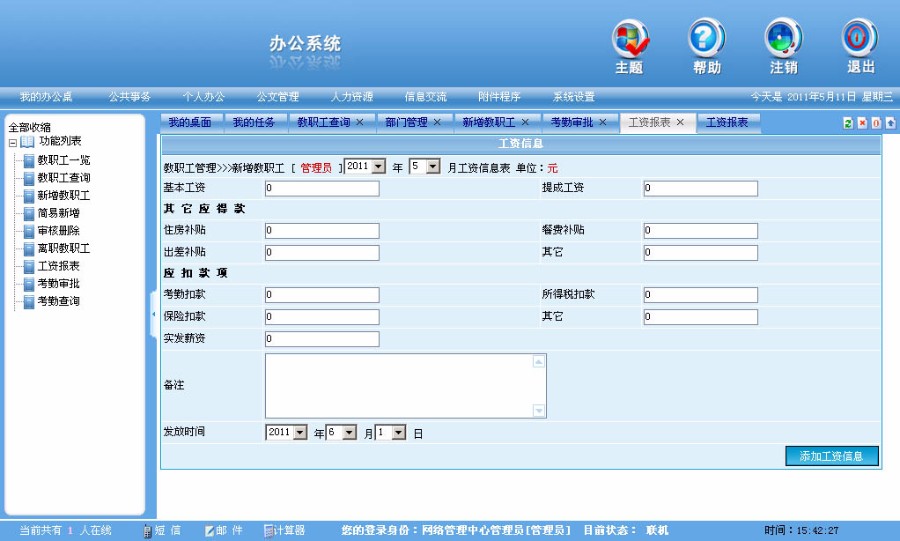
Task: Close the 部门管理 tab
Action: [437, 122]
